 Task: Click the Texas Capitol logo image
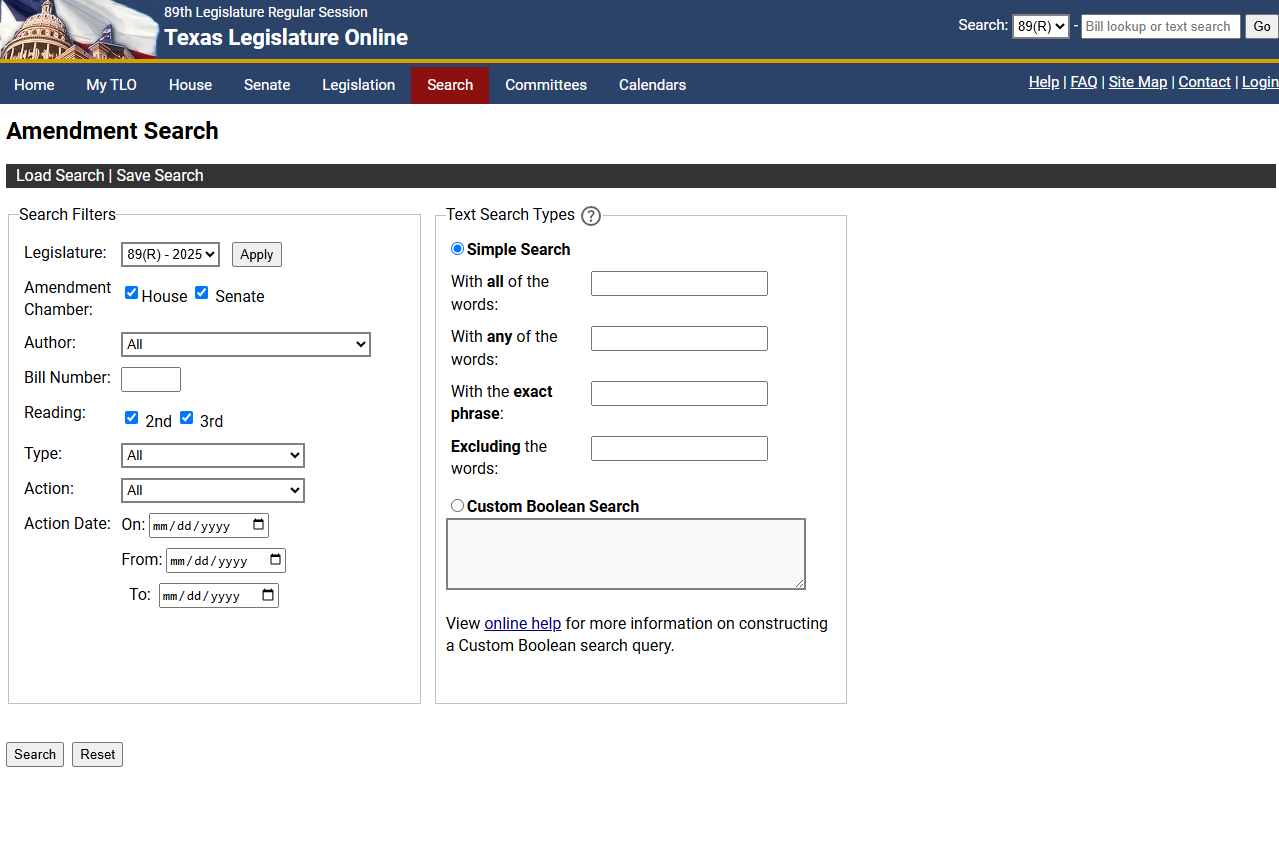(x=79, y=29)
